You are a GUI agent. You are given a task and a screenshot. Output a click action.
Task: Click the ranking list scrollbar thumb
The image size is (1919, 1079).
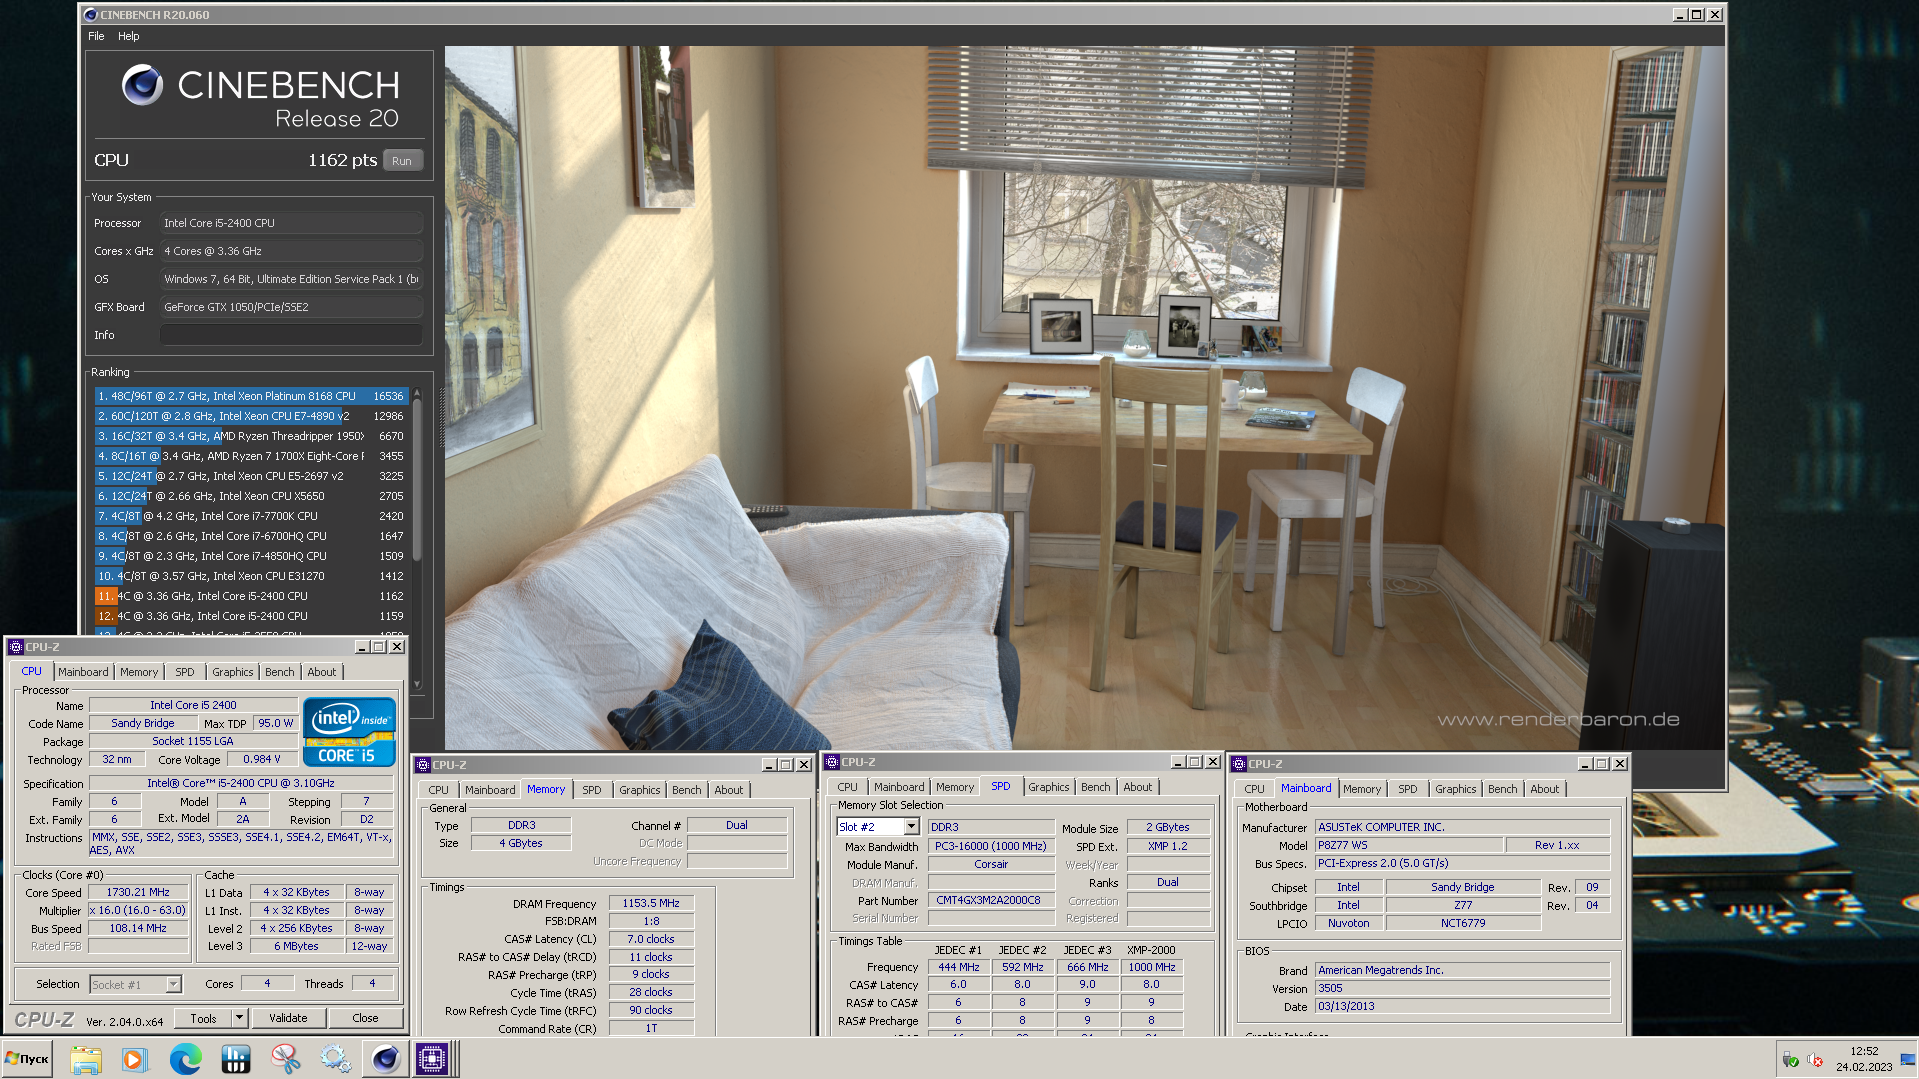coord(417,480)
